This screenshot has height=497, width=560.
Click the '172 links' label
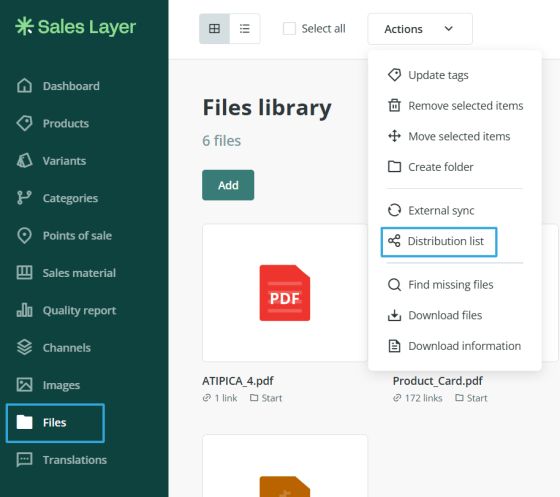[x=424, y=398]
